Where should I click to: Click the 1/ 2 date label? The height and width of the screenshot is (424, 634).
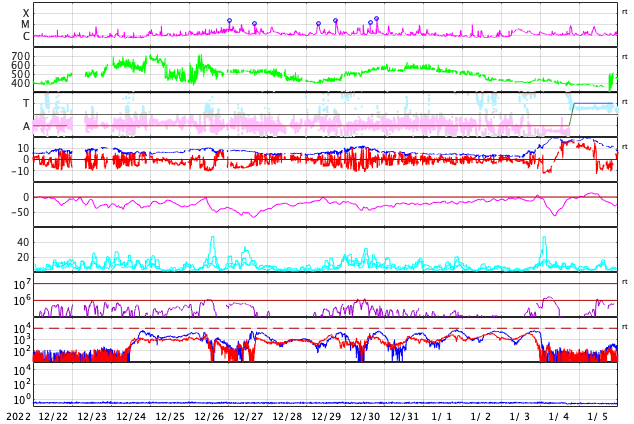point(480,417)
